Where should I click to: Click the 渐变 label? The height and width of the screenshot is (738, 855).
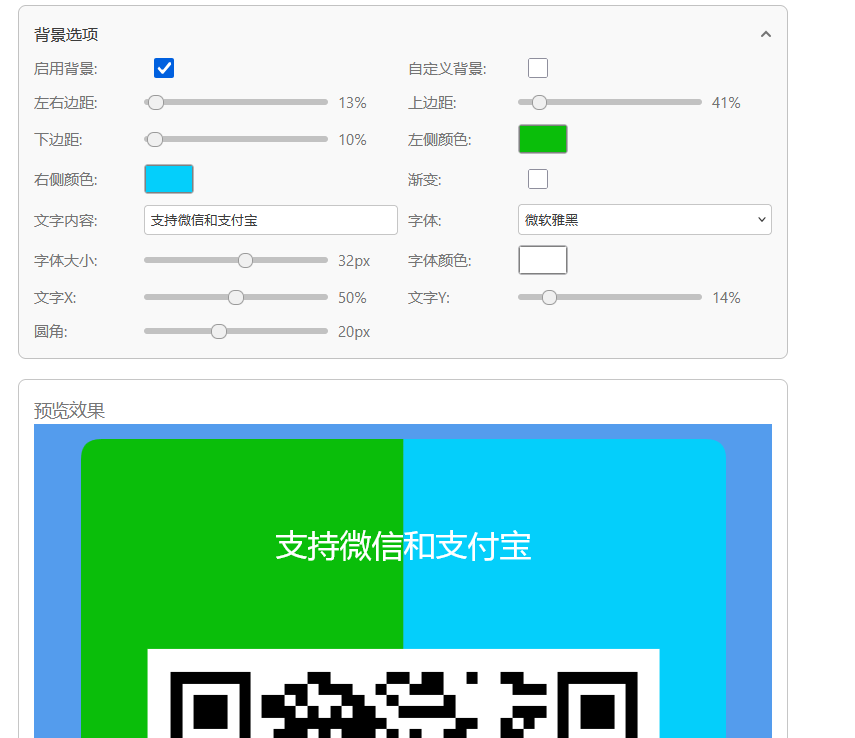coord(424,179)
